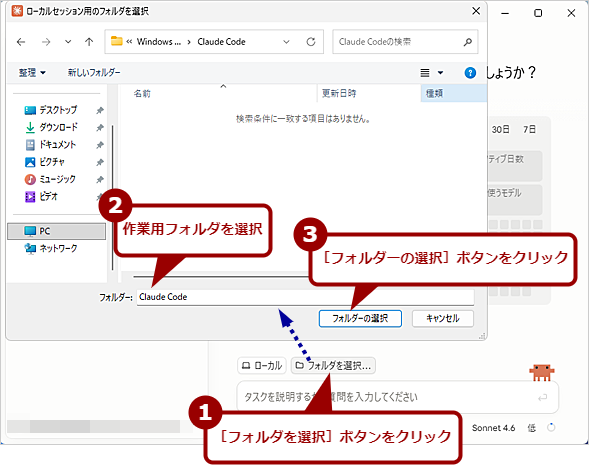Click the navigation pane scrollbar
Screen dimensions: 589x465
tap(112, 198)
